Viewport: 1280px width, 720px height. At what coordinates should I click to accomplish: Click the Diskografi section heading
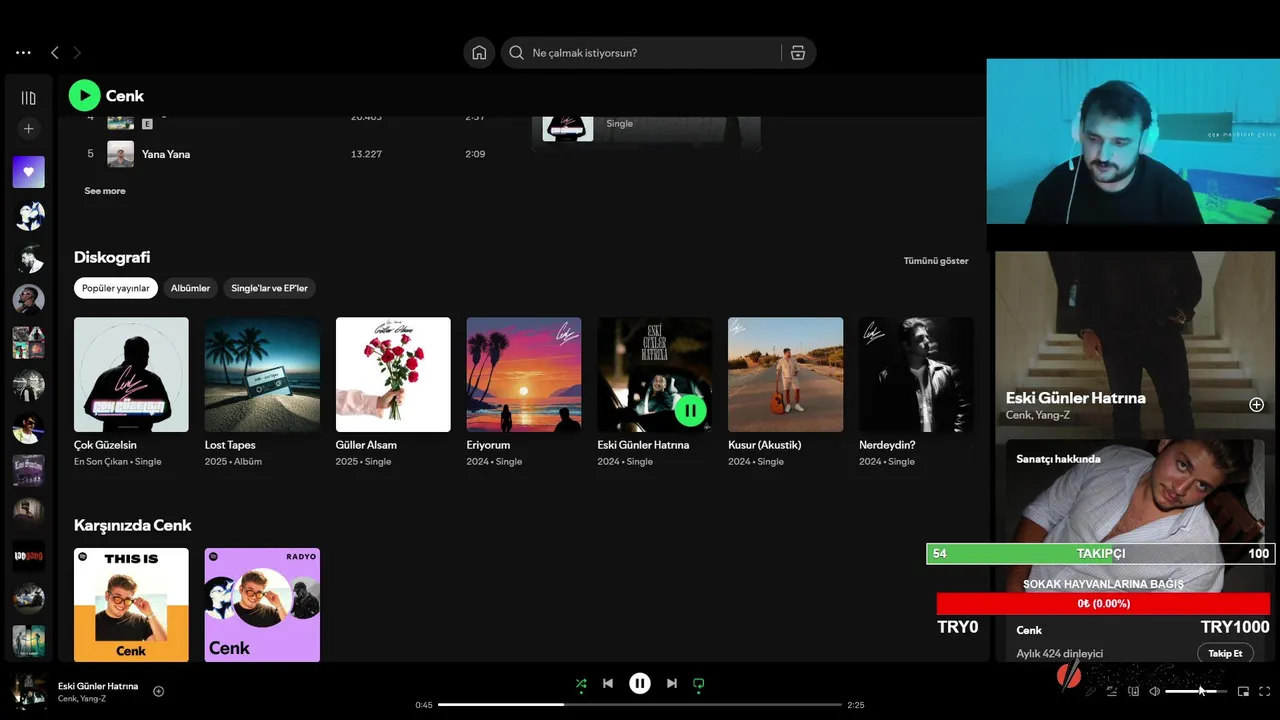click(112, 257)
